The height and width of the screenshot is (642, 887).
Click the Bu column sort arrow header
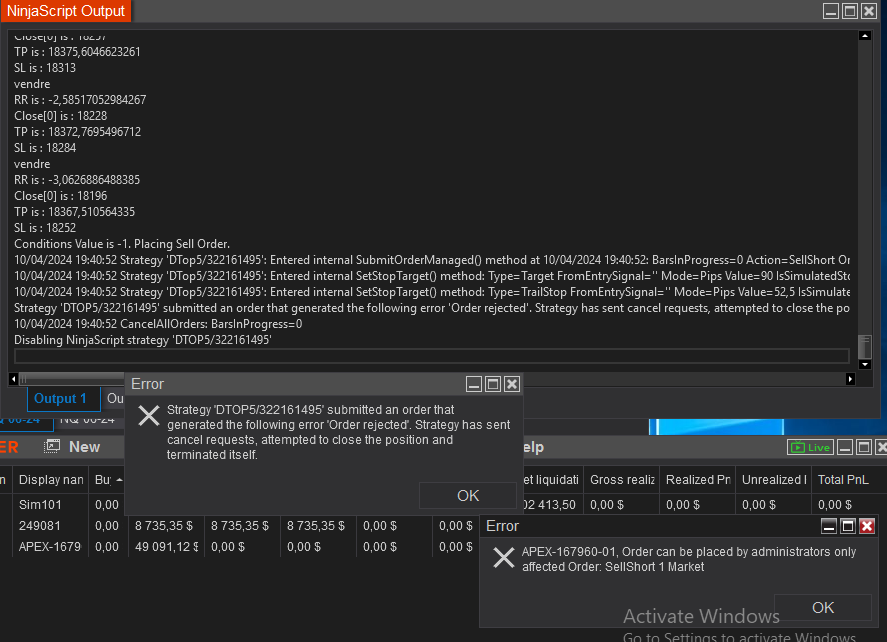tap(108, 480)
